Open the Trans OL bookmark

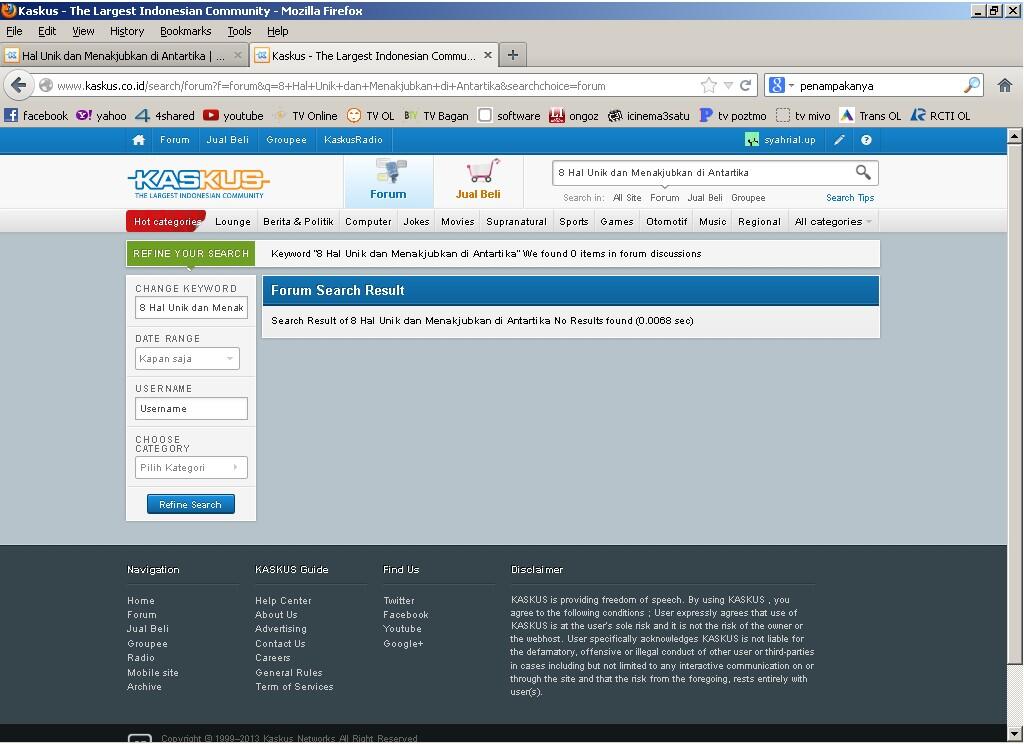pos(870,116)
